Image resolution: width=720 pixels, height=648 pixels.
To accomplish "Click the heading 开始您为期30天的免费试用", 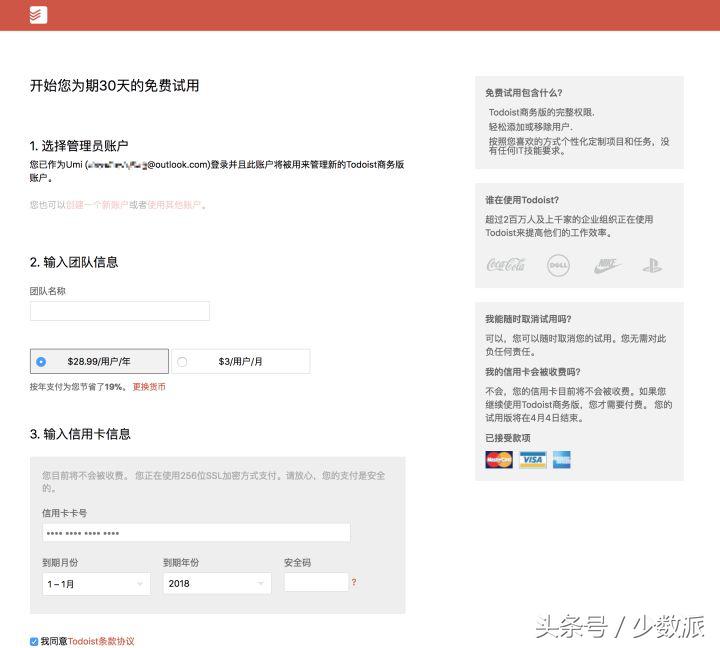I will pos(114,86).
